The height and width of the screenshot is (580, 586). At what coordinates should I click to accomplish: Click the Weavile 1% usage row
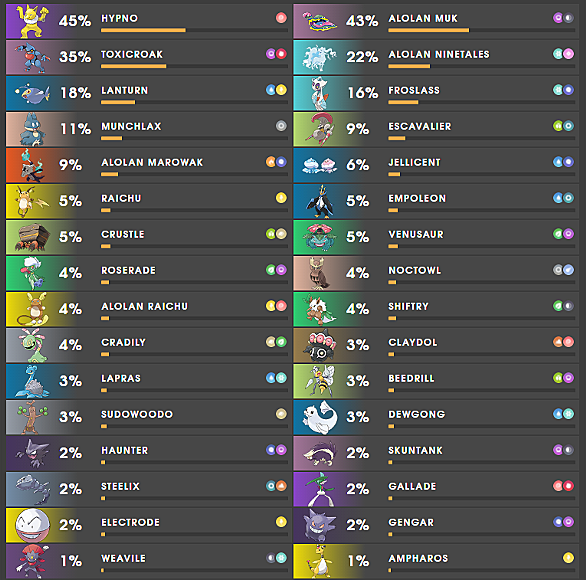point(148,561)
